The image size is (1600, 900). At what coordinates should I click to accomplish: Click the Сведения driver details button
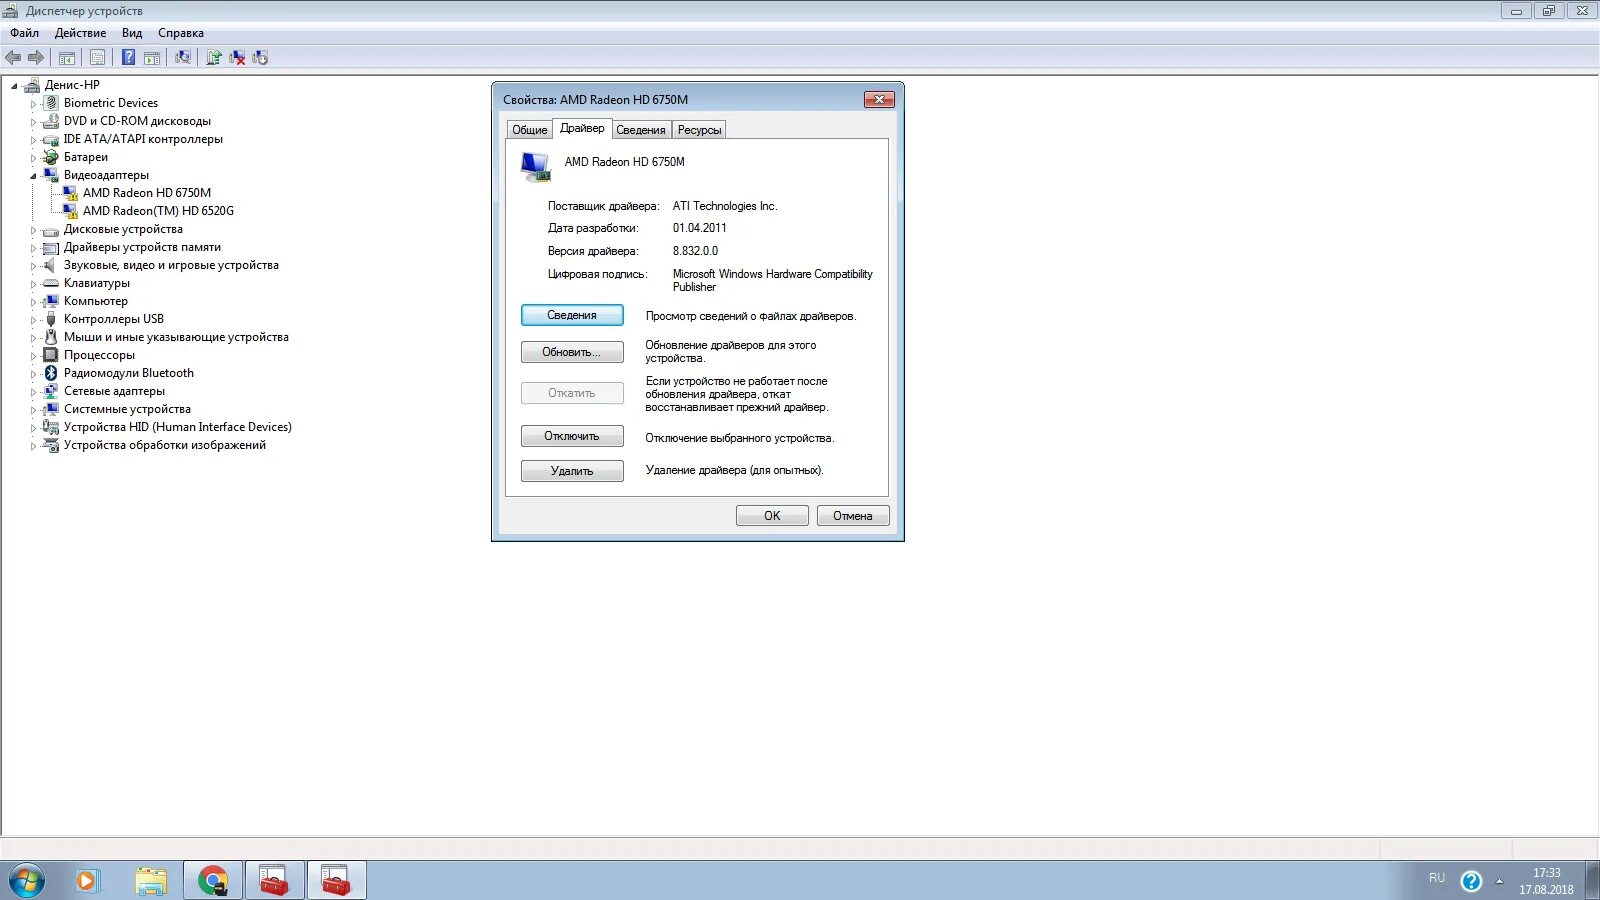572,315
